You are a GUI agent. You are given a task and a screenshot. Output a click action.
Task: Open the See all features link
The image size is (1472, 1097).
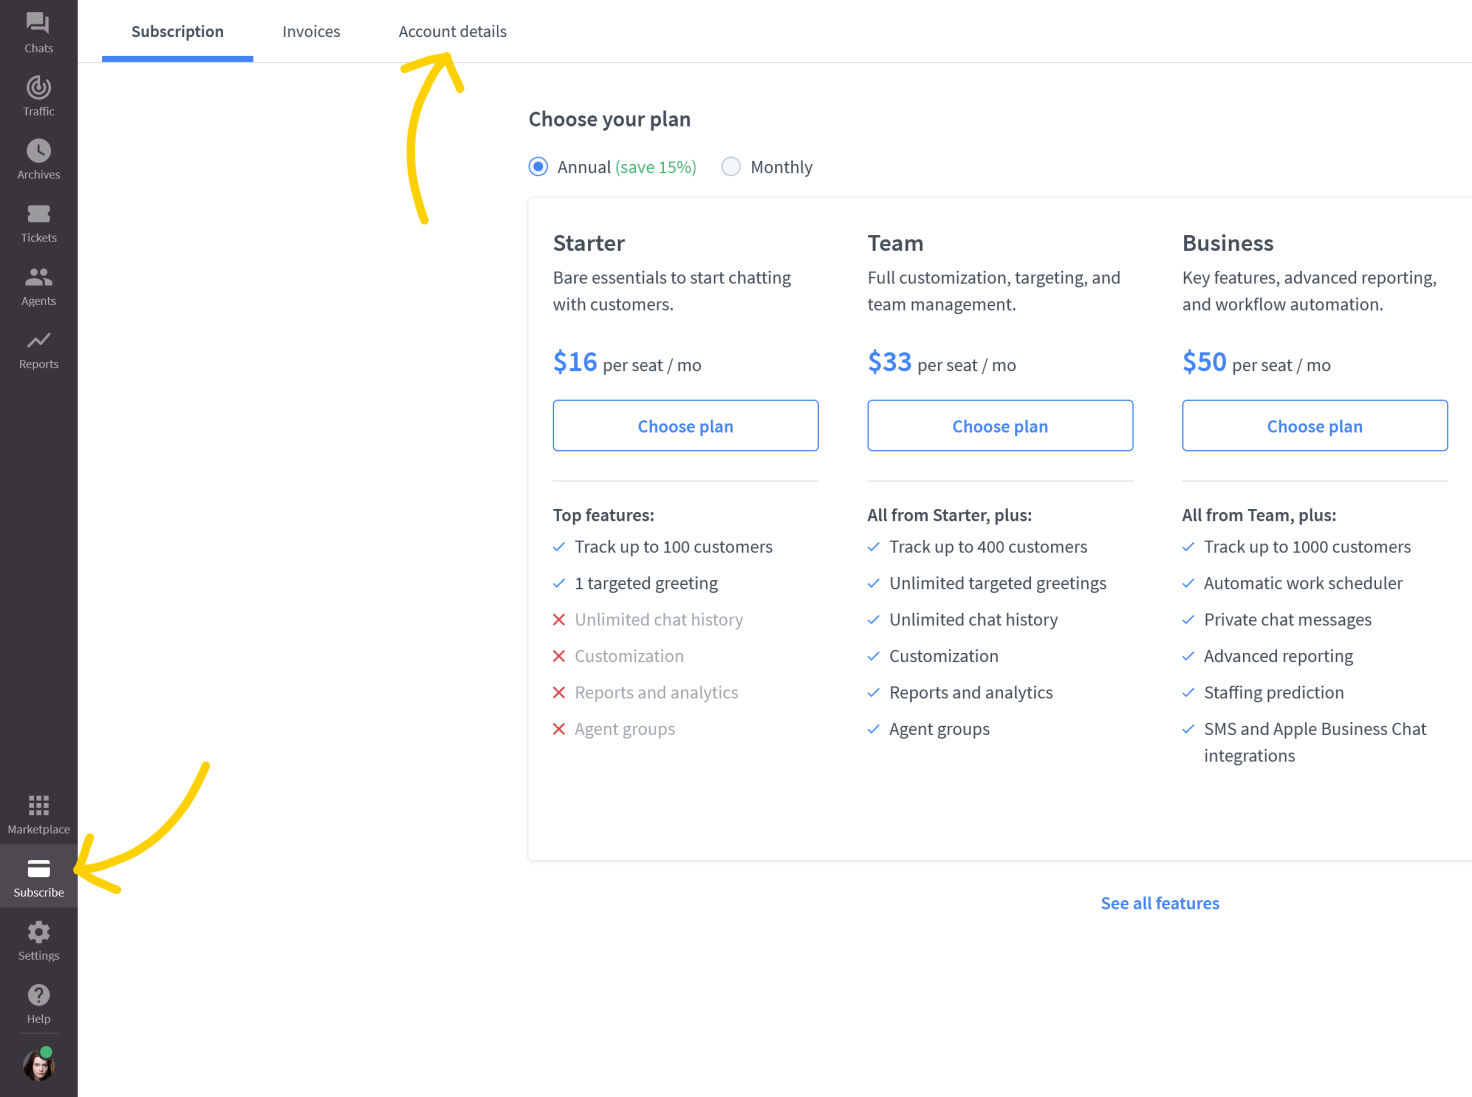pyautogui.click(x=1160, y=903)
